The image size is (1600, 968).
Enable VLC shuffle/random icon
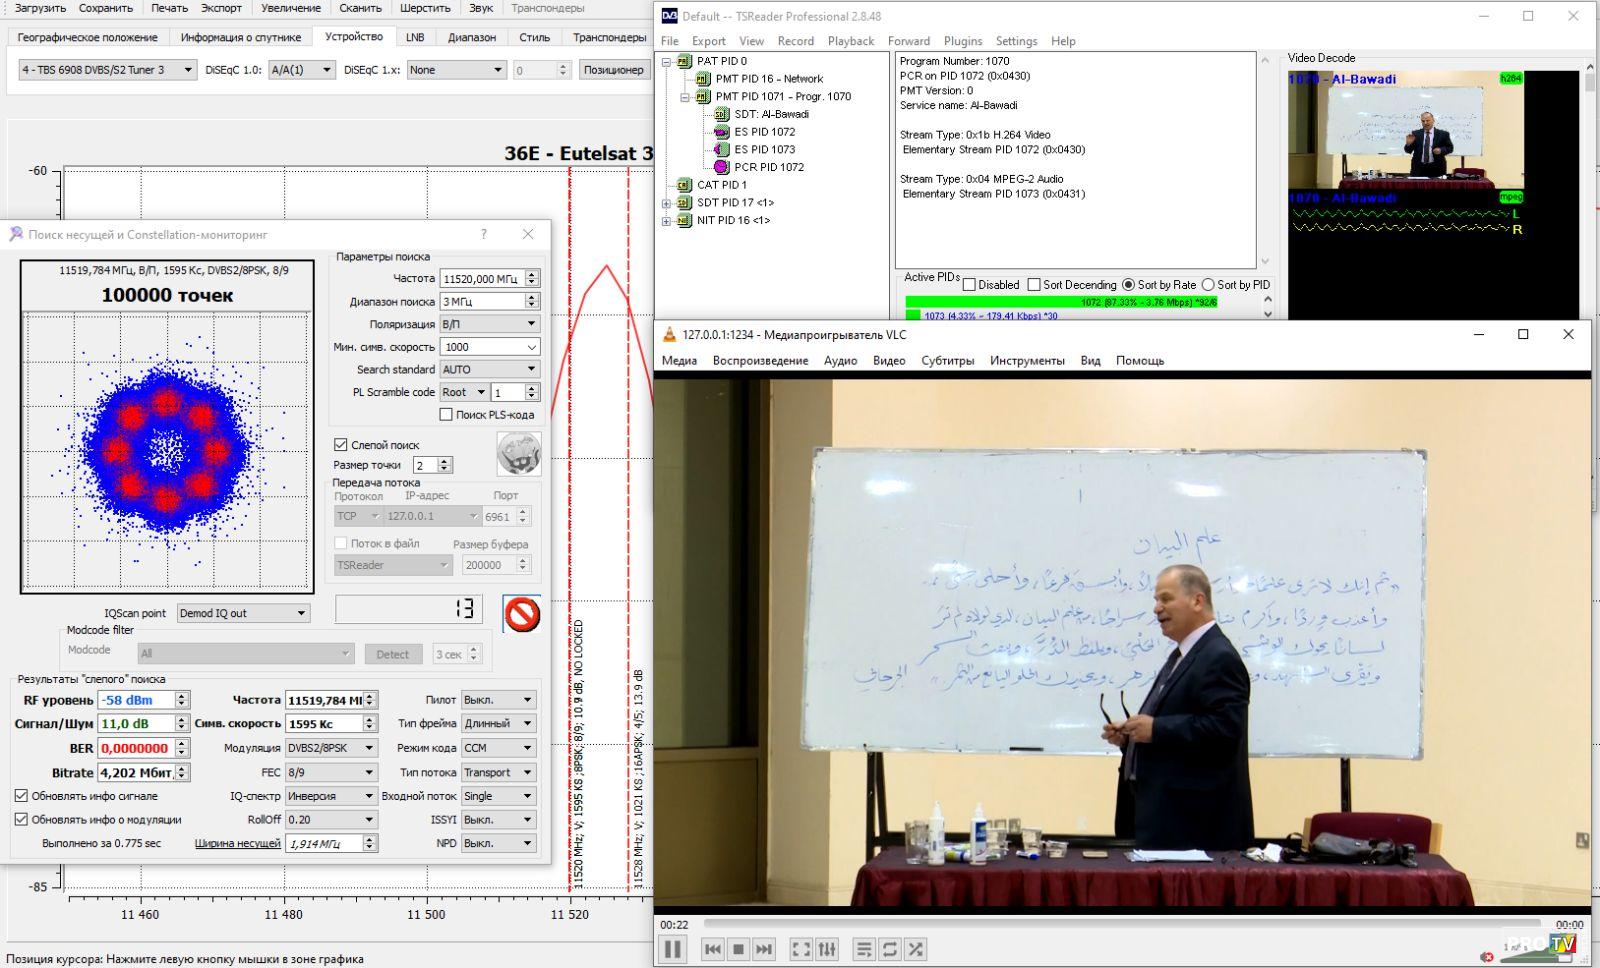click(x=915, y=949)
